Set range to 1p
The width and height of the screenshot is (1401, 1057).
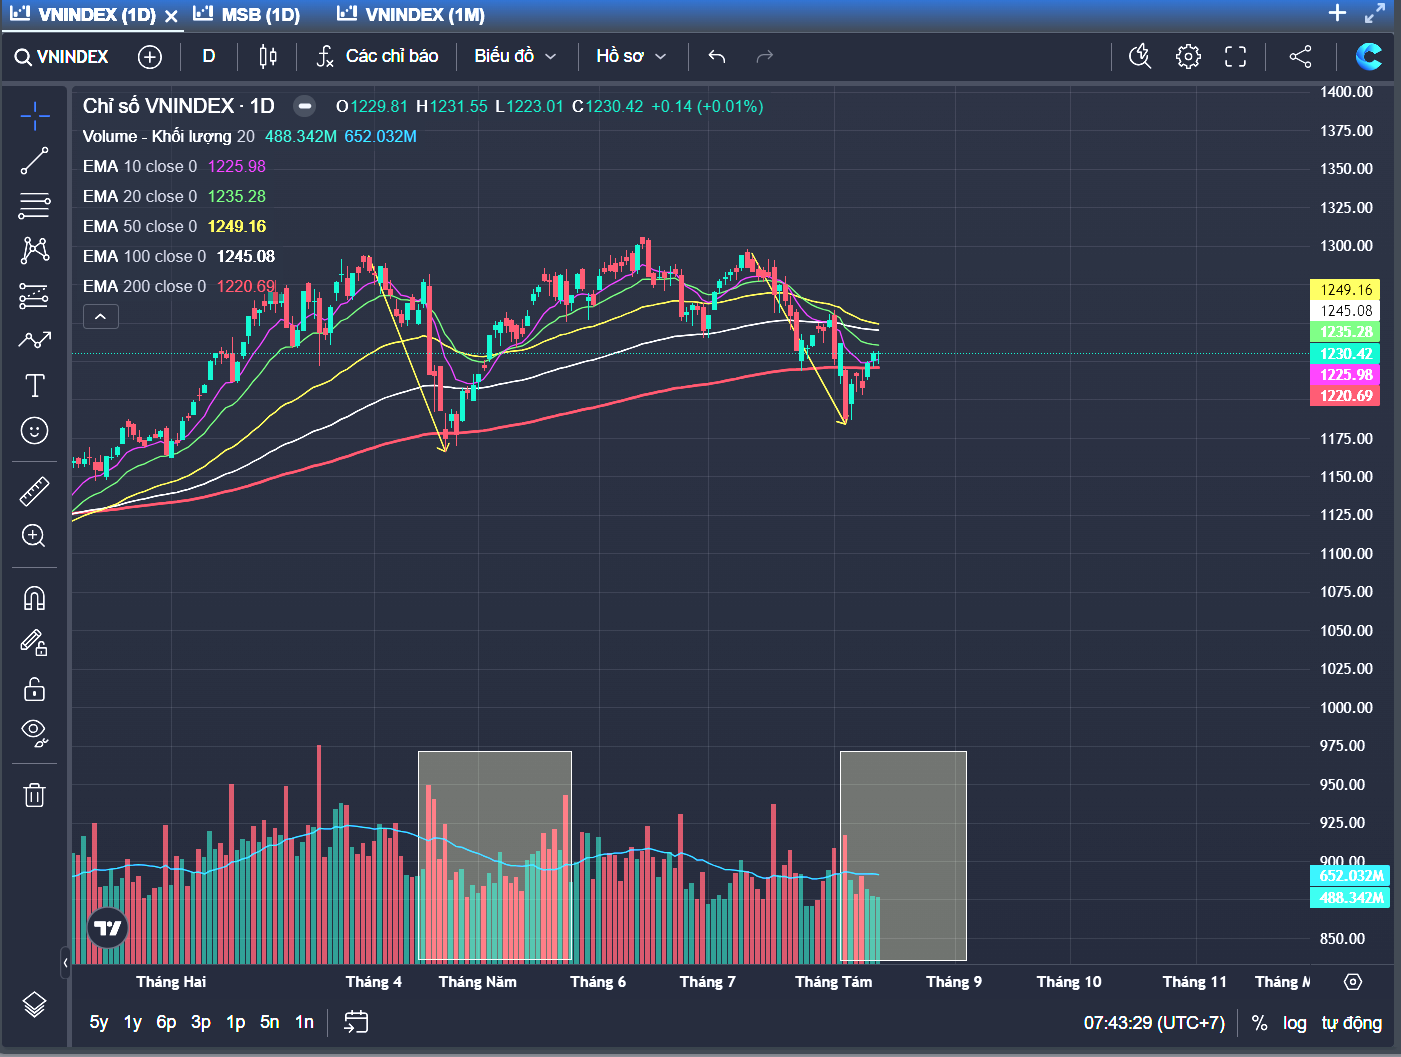[x=236, y=1022]
